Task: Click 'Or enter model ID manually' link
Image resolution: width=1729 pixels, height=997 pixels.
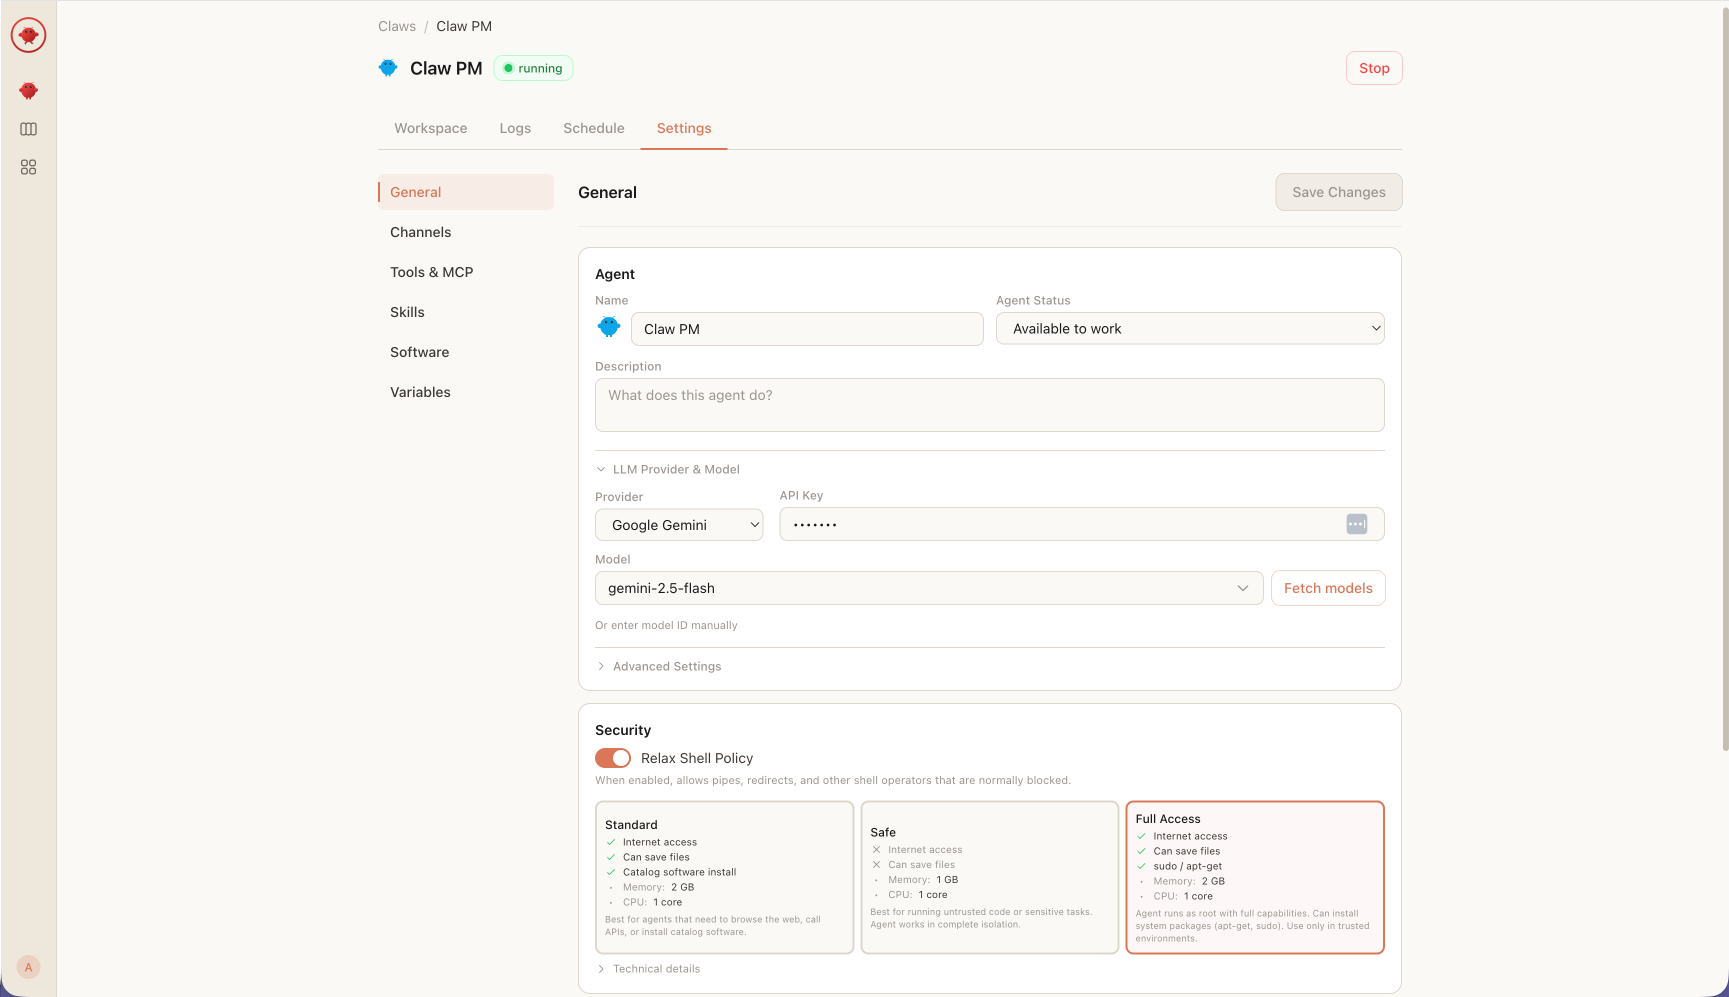Action: pos(666,625)
